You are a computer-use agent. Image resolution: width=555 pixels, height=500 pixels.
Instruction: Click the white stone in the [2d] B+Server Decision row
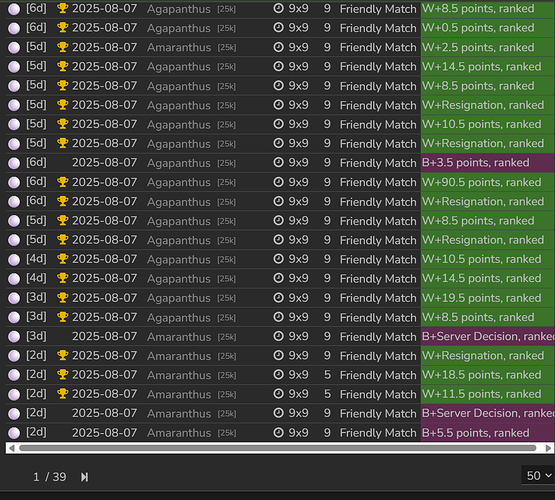tap(14, 414)
